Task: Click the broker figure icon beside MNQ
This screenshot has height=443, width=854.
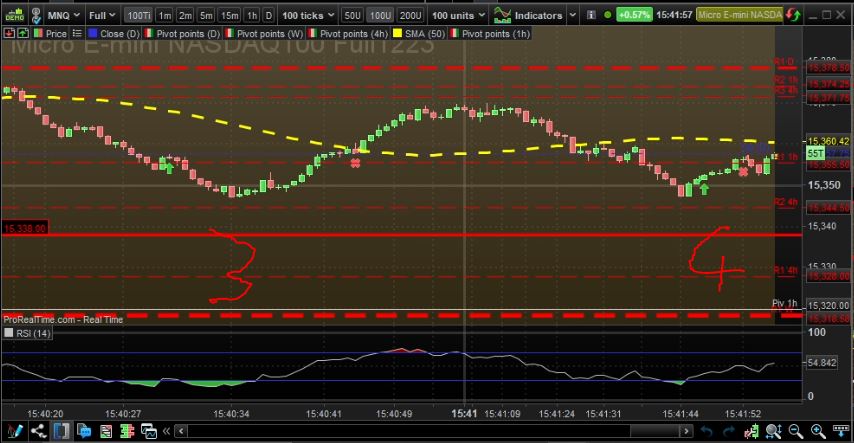Action: (x=36, y=15)
